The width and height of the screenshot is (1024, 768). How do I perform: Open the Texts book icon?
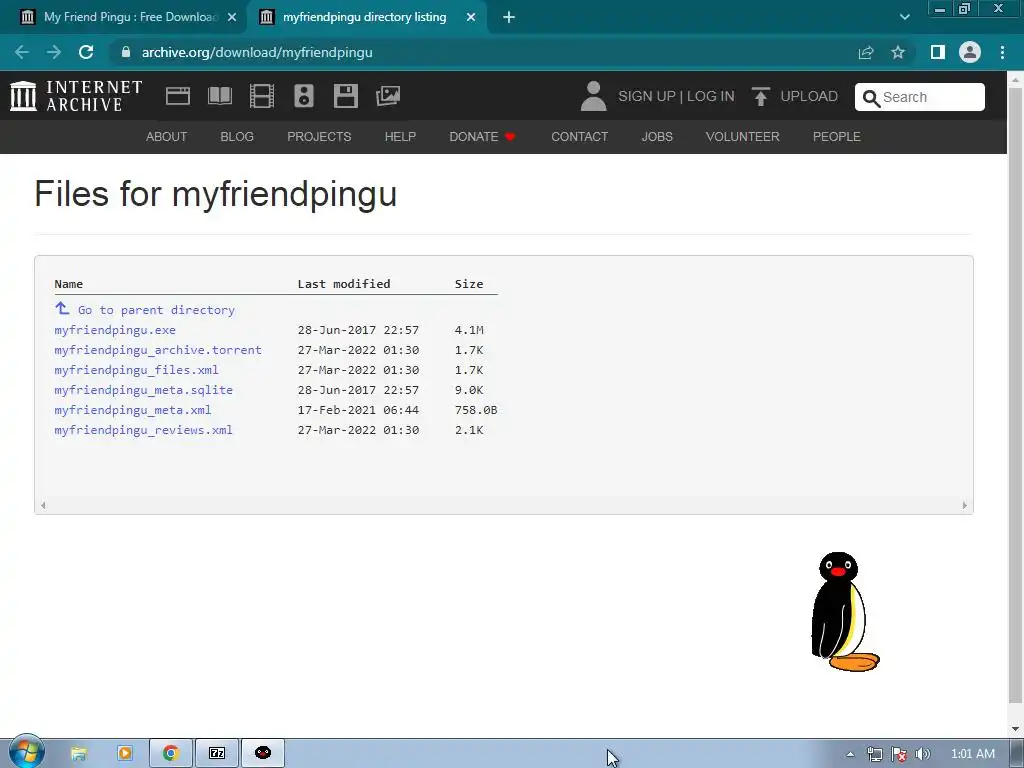tap(220, 96)
